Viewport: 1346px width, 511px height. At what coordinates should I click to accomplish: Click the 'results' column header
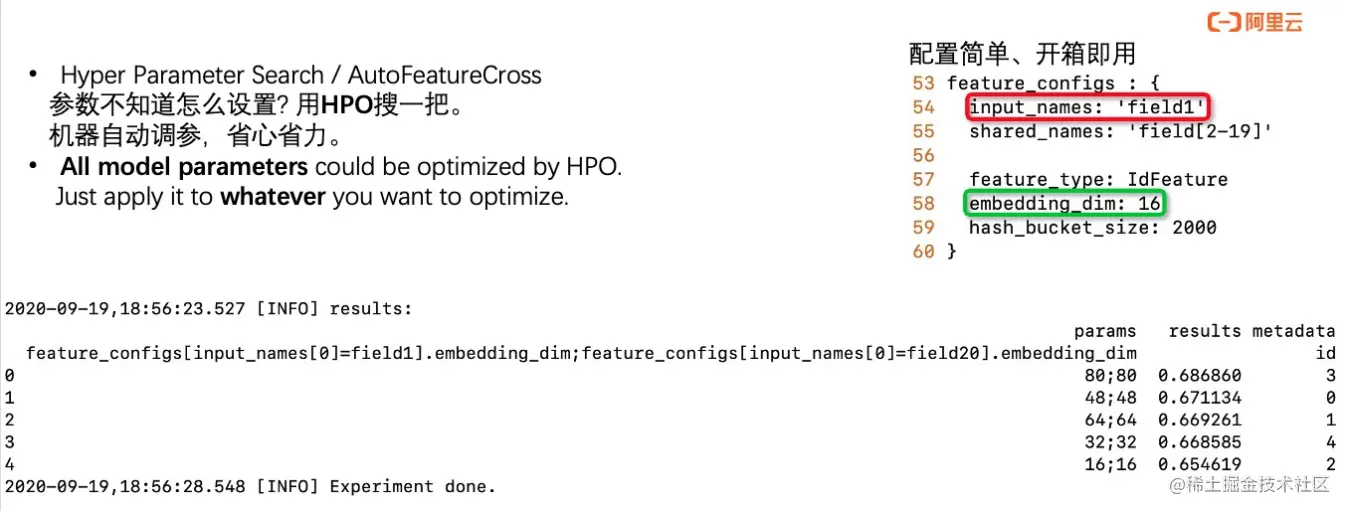(1204, 331)
